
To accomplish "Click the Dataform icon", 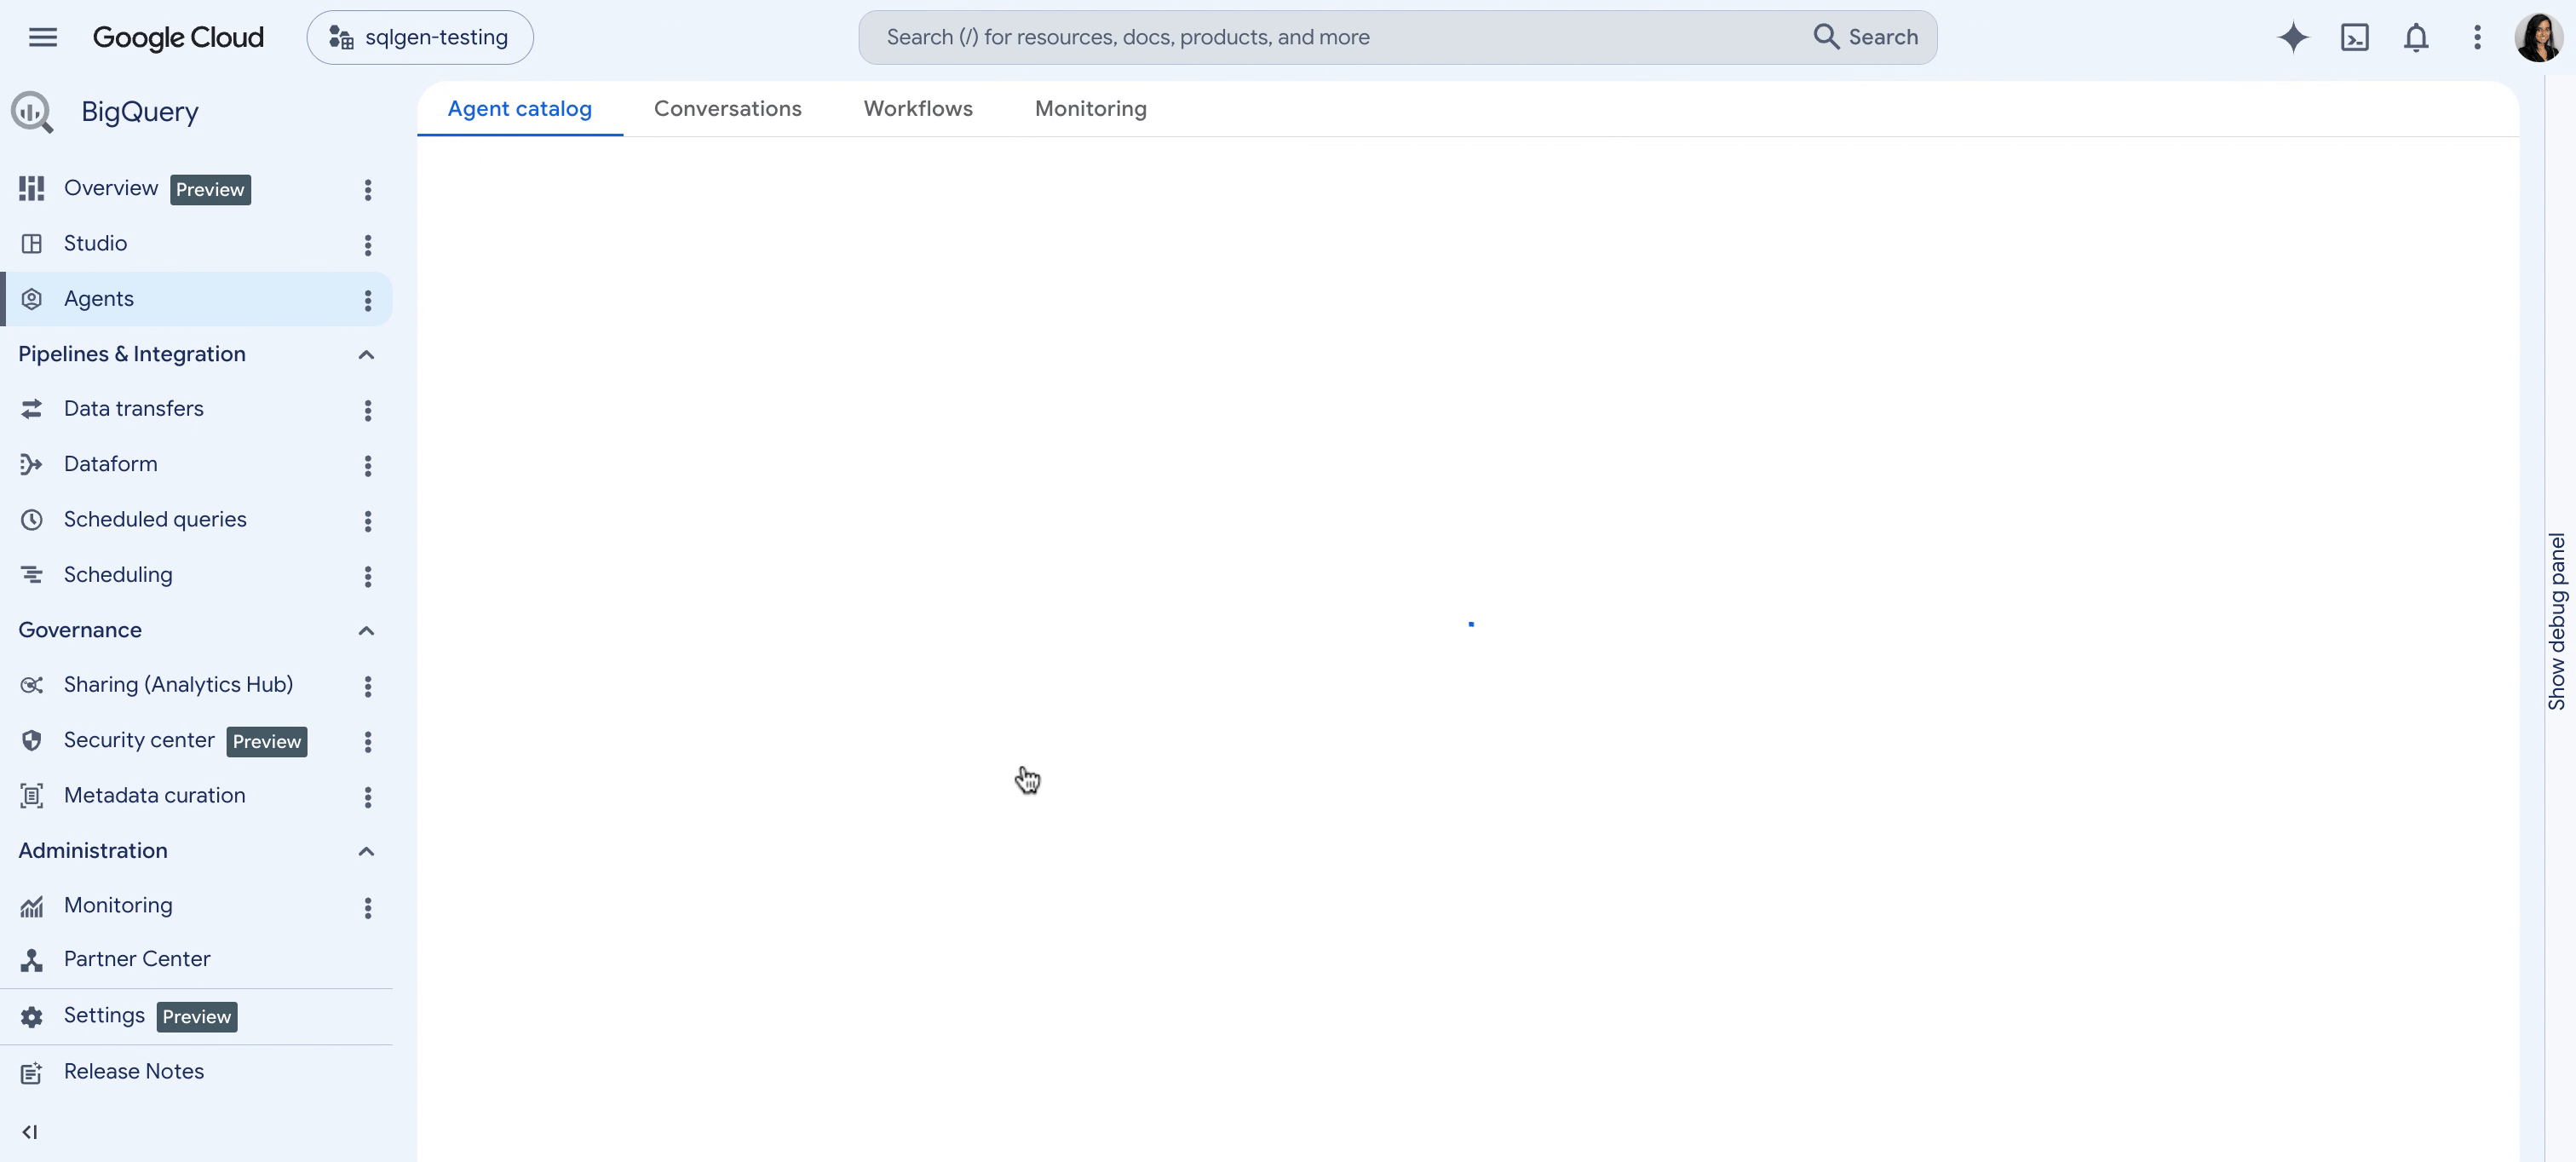I will click(x=32, y=464).
